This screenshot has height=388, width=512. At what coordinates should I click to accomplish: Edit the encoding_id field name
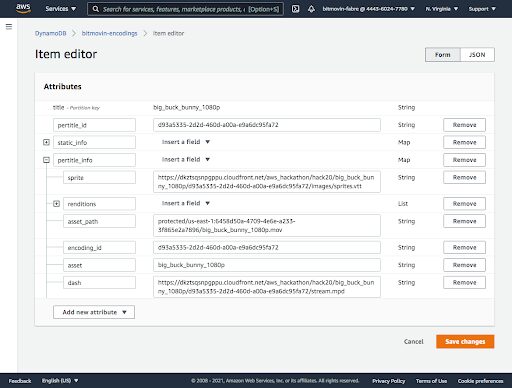tap(99, 248)
